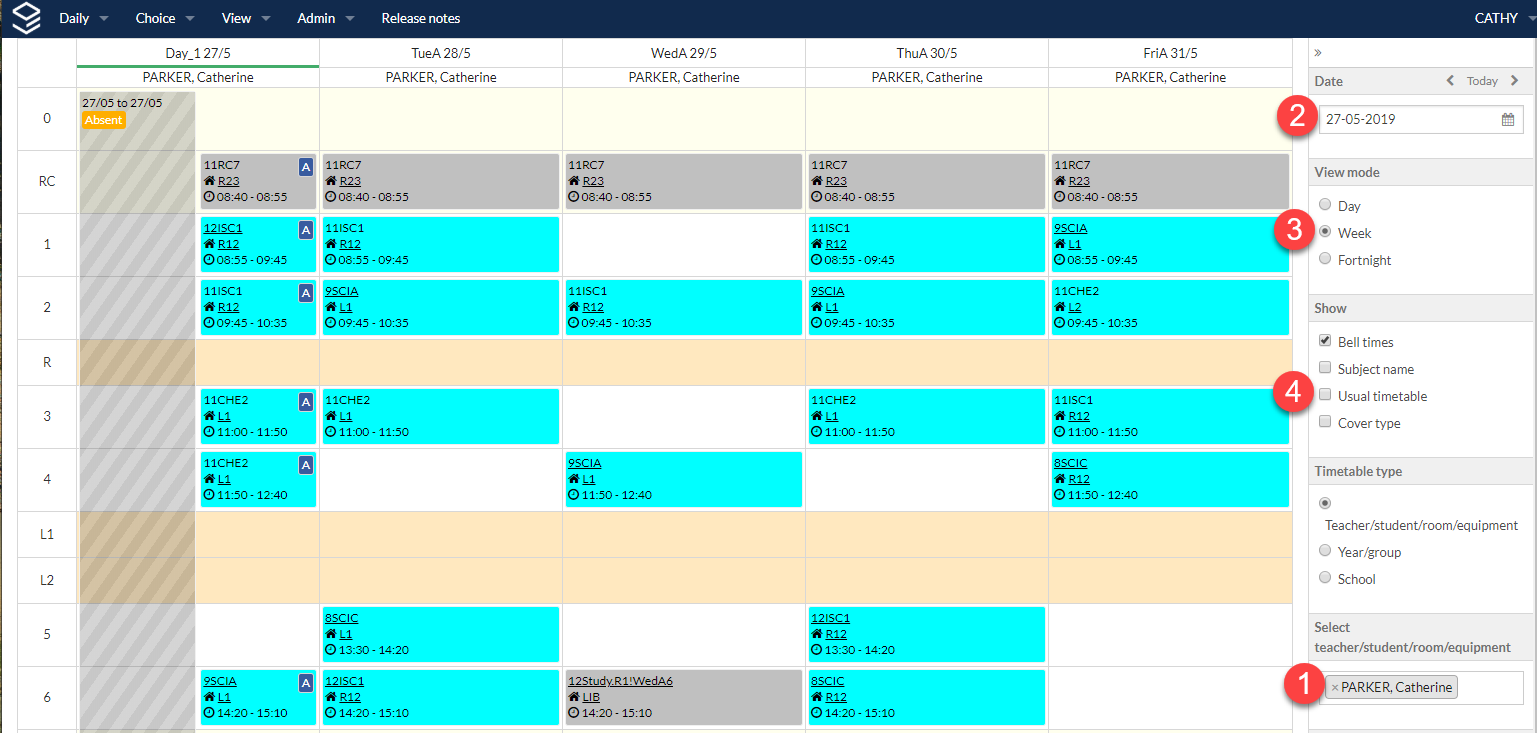
Task: Enable the Subject name checkbox
Action: [1325, 368]
